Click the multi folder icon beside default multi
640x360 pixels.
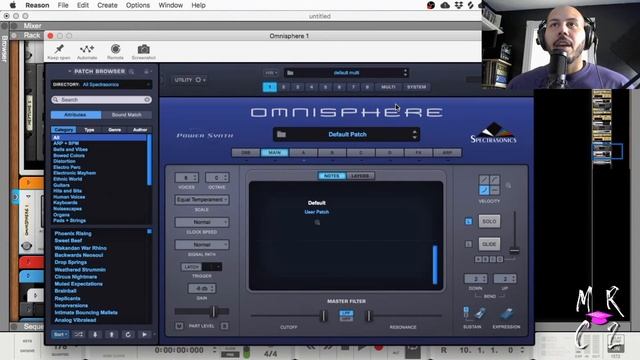pyautogui.click(x=290, y=73)
